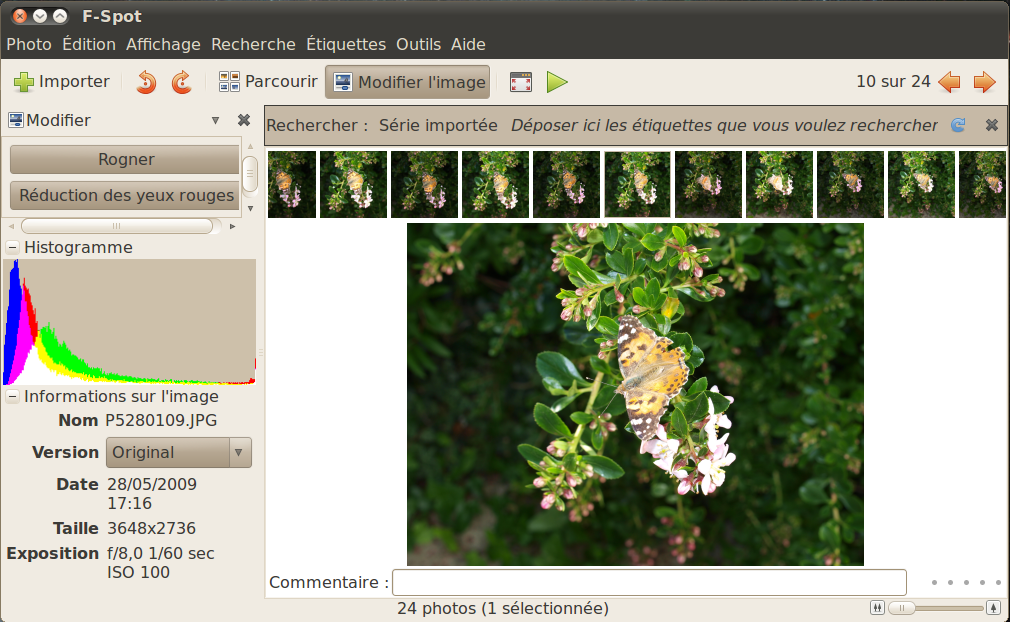Open the Modifier sidebar panel dropdown arrow
The height and width of the screenshot is (622, 1010).
(215, 121)
